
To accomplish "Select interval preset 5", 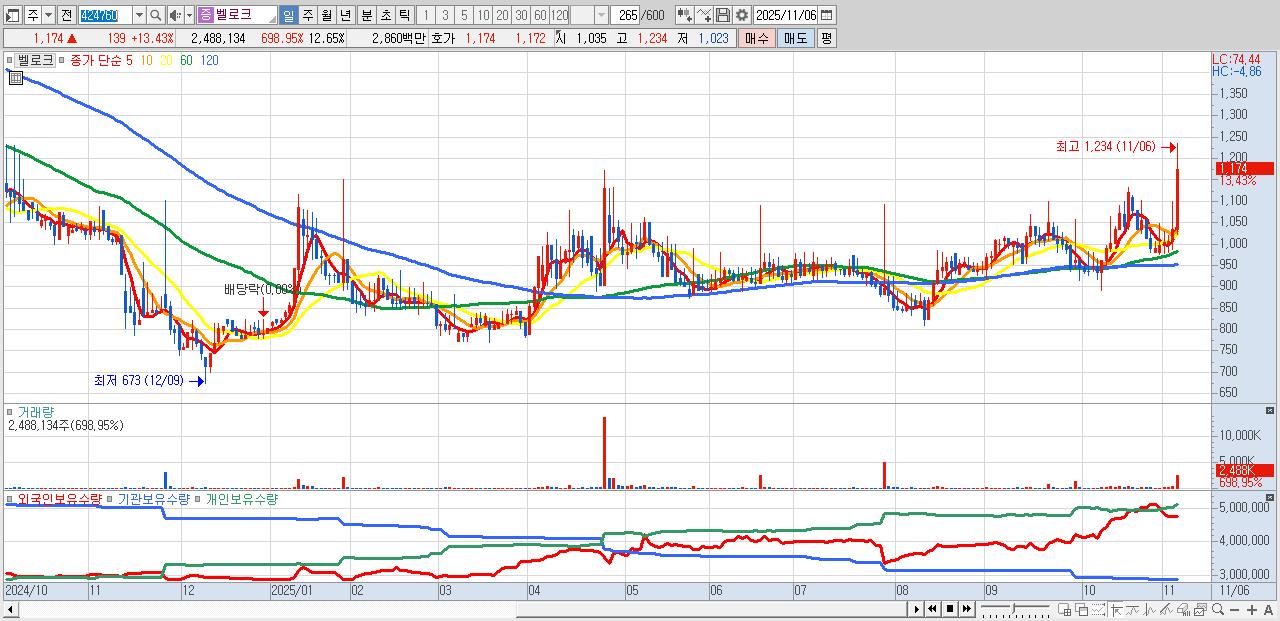I will click(x=464, y=15).
